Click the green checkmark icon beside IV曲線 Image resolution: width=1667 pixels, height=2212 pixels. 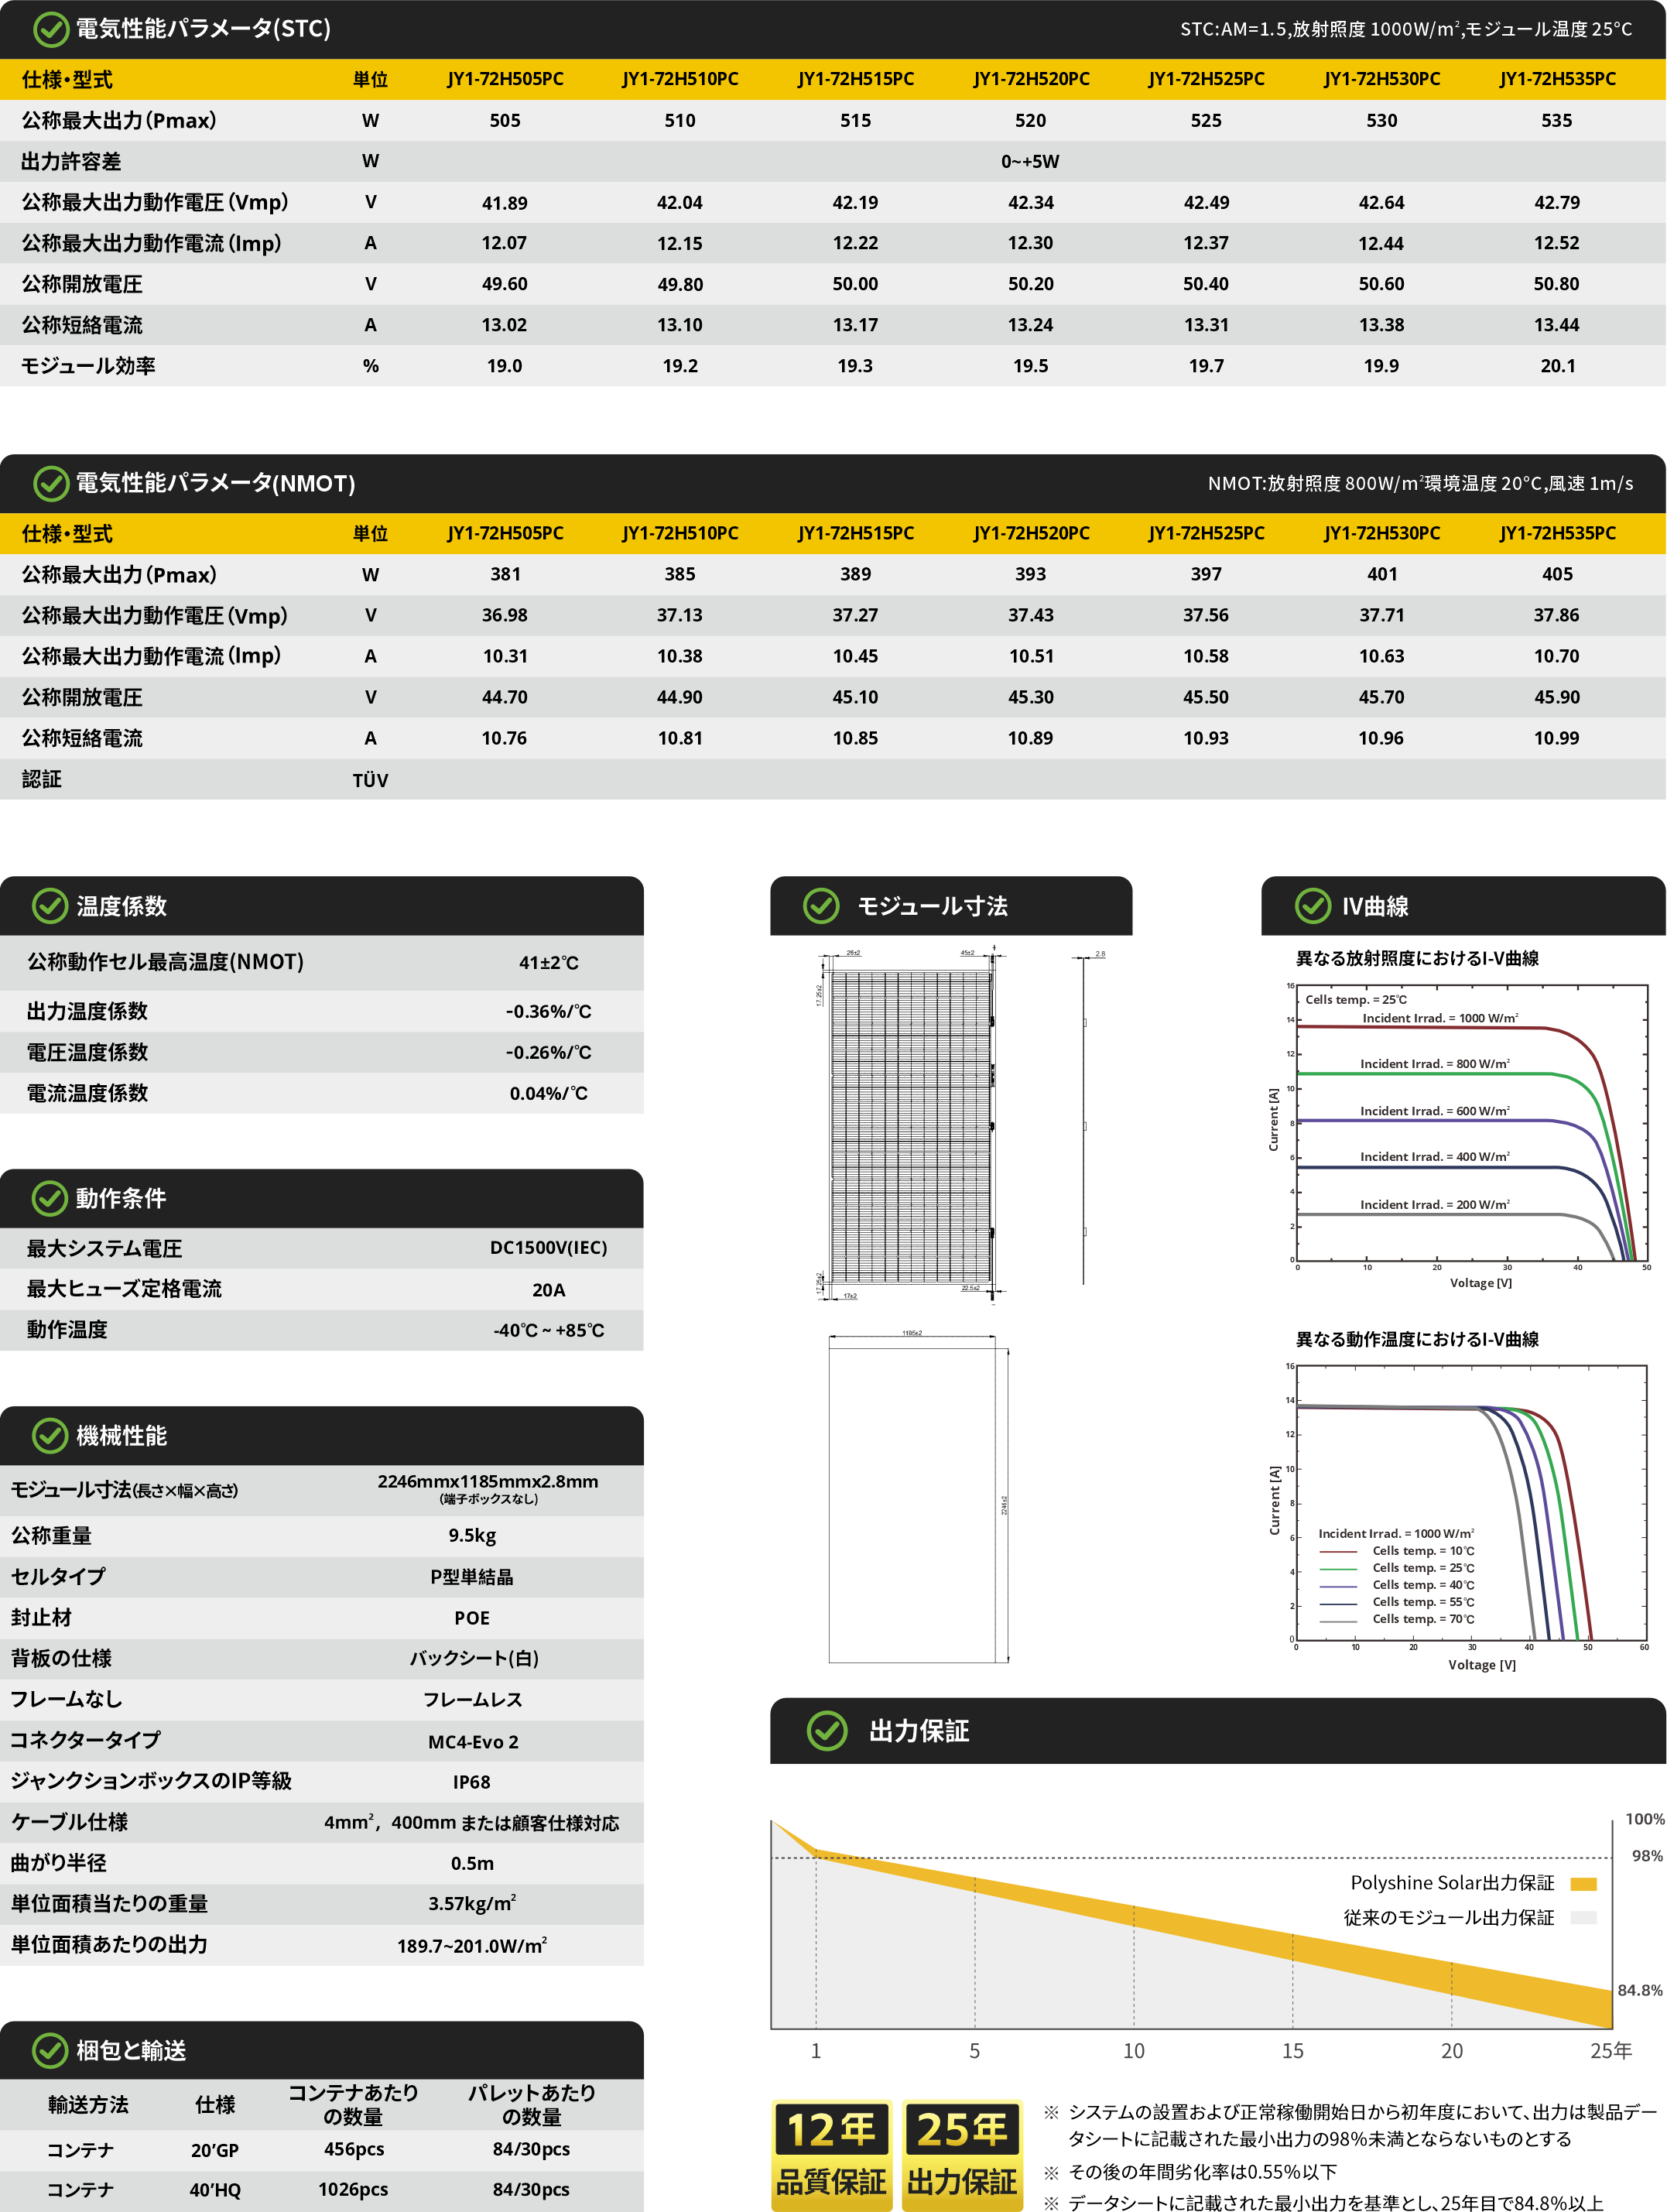(x=1312, y=906)
